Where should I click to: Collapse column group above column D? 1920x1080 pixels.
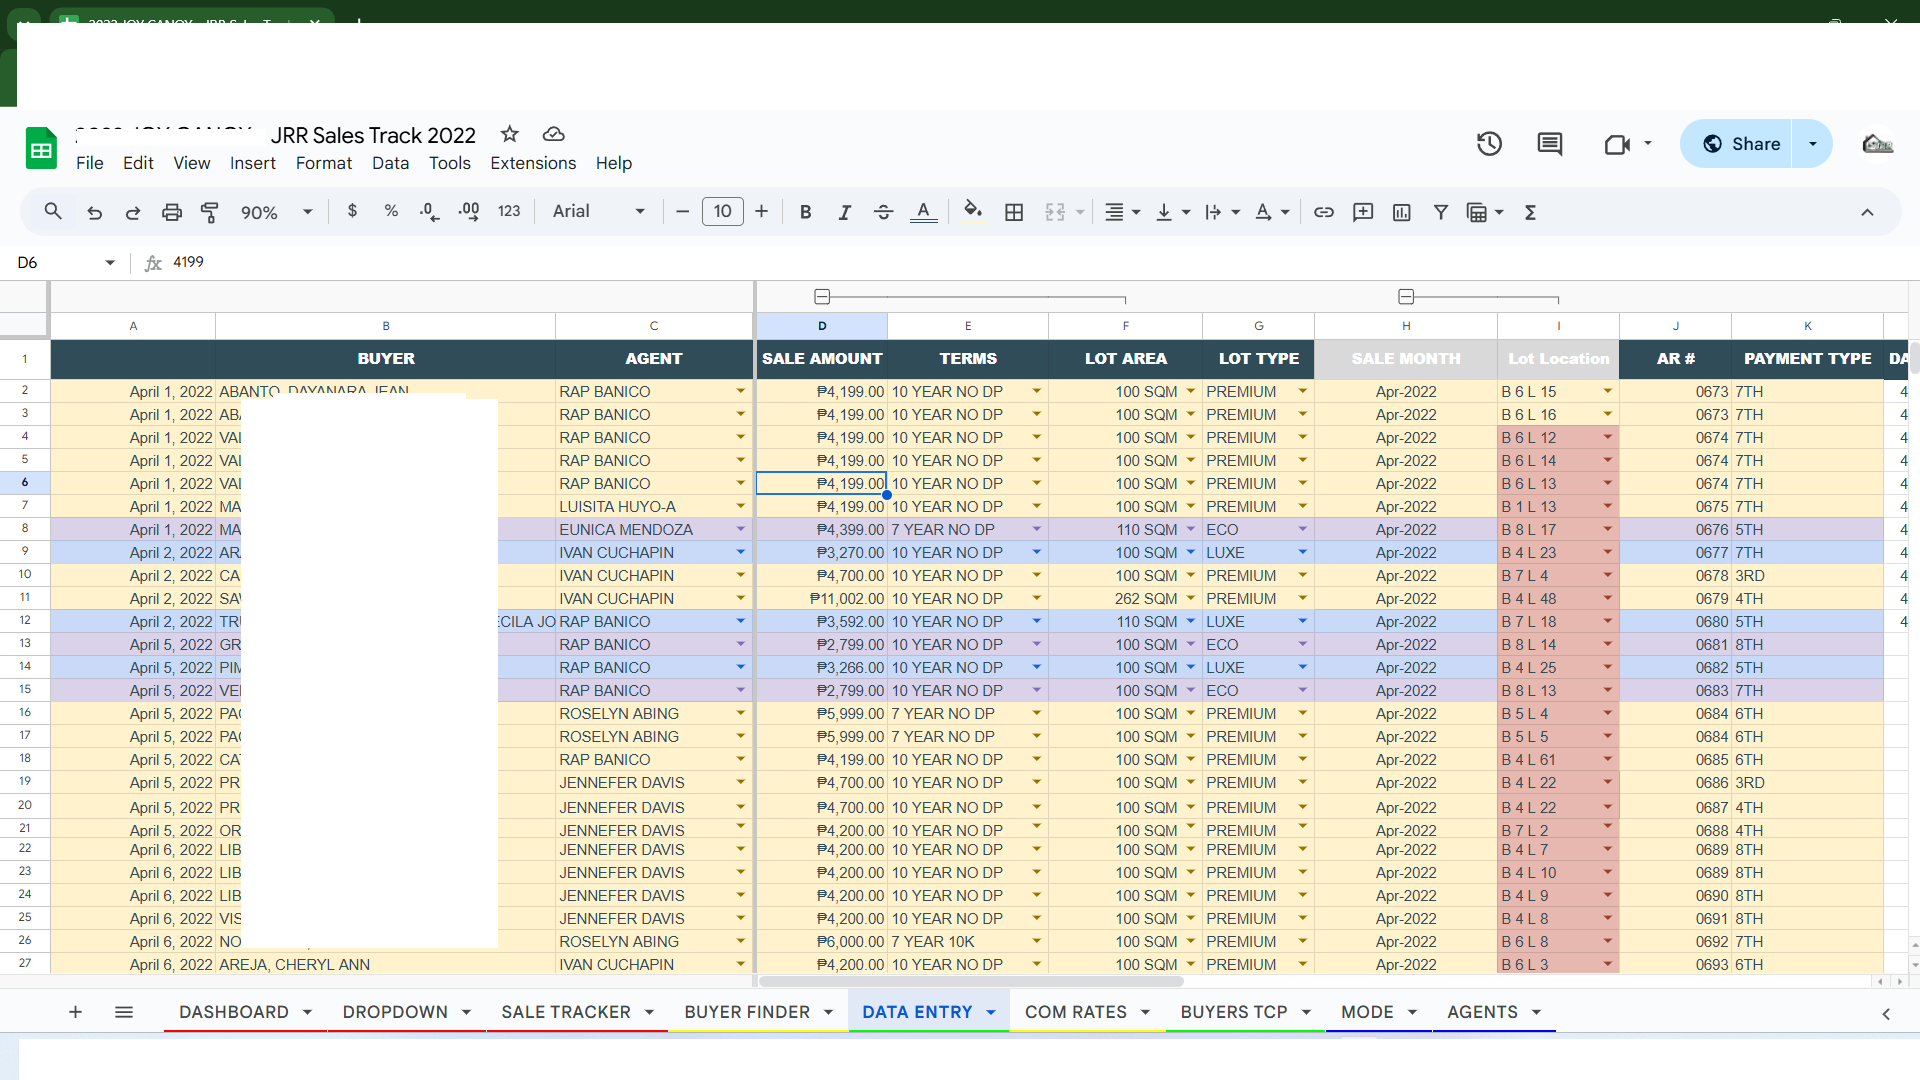[822, 297]
